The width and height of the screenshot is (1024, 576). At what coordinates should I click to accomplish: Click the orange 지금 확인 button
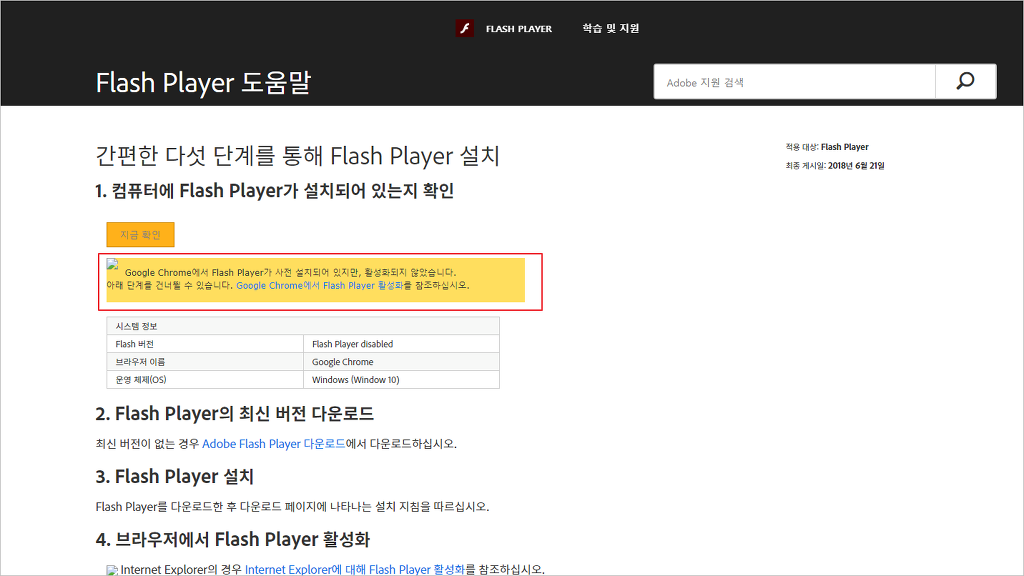tap(140, 234)
